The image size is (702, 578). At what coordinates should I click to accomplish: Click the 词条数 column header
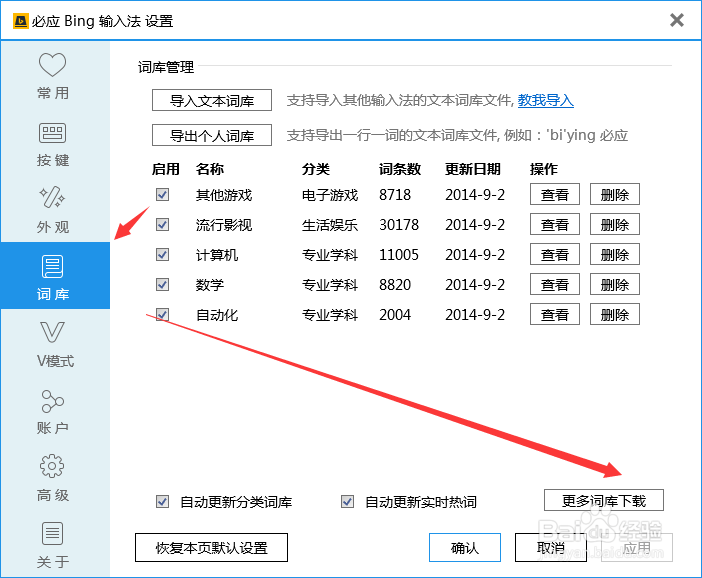400,169
